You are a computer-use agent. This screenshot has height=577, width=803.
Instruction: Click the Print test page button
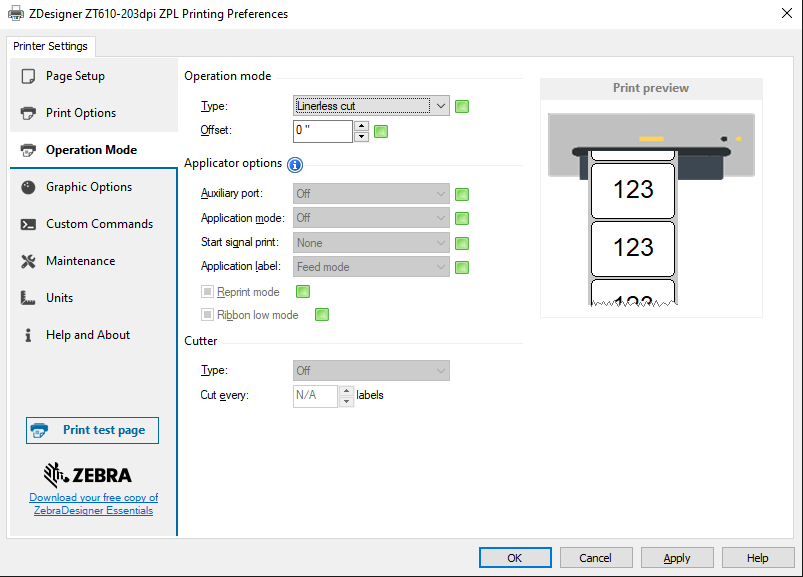pos(92,430)
